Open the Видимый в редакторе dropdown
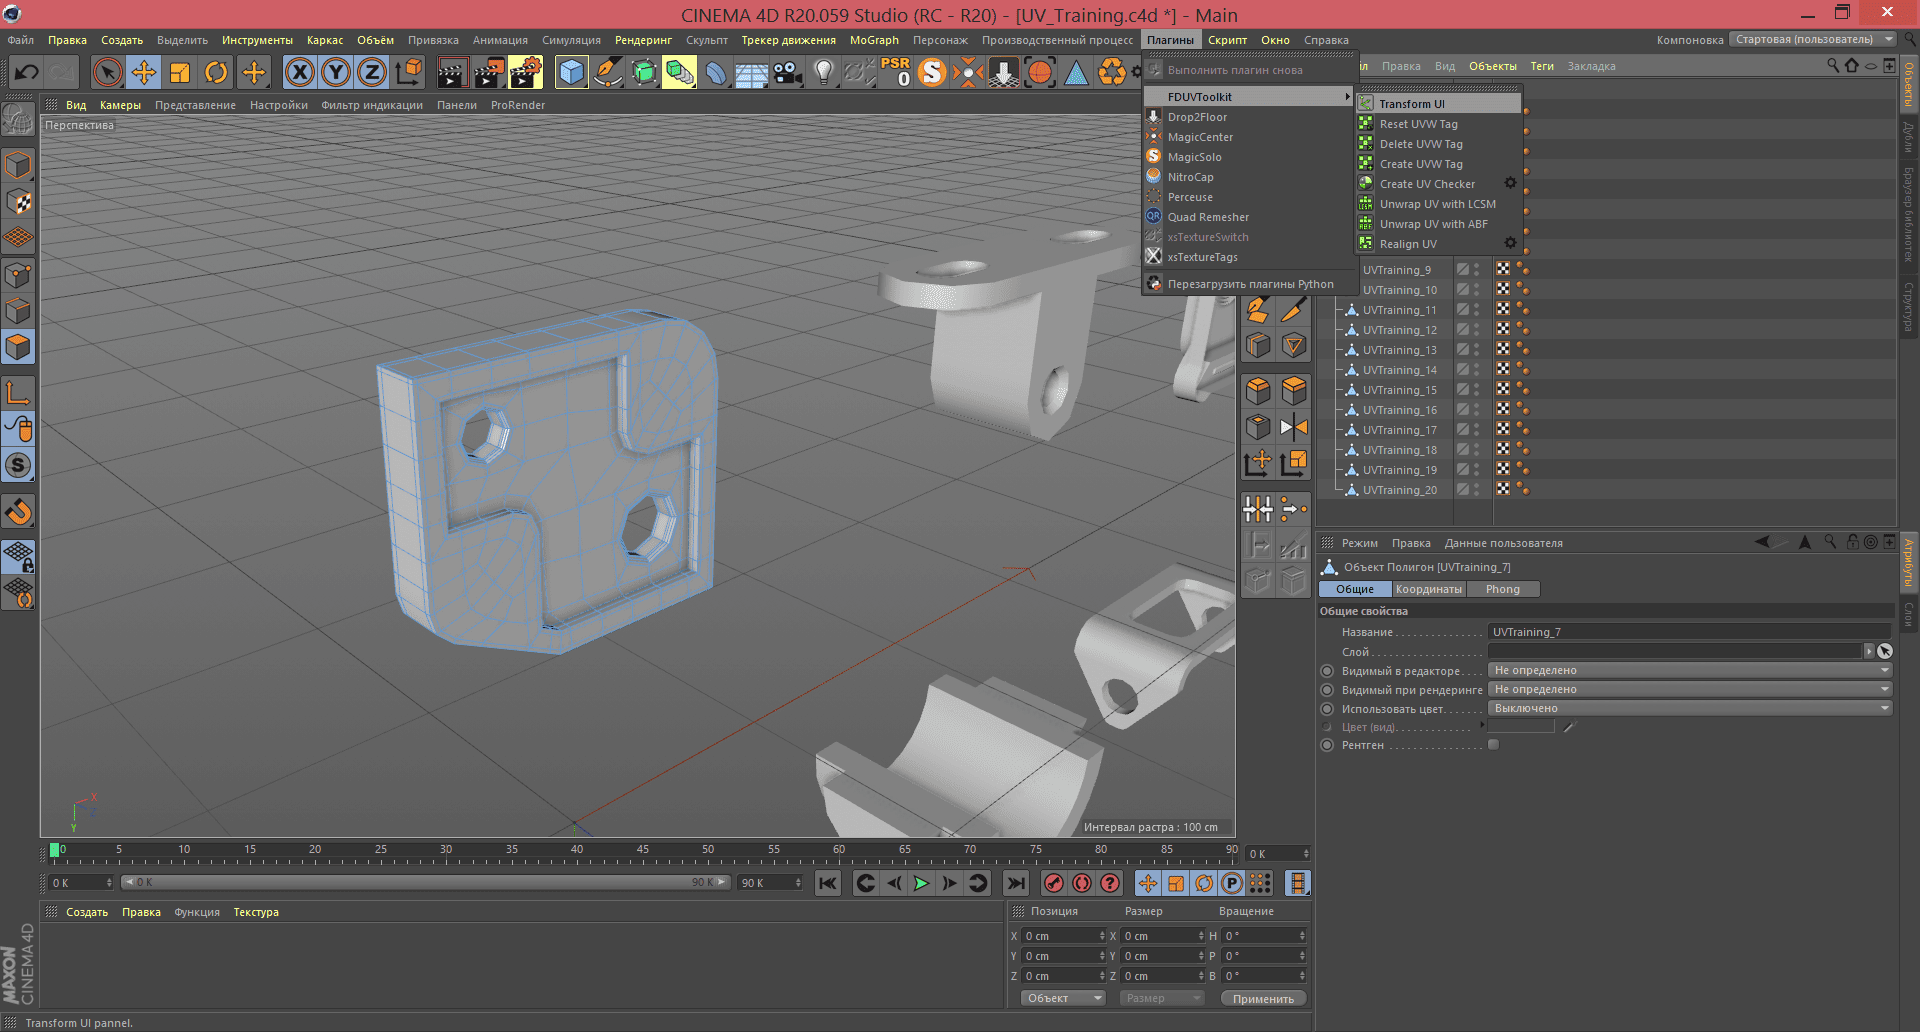Viewport: 1920px width, 1032px height. pyautogui.click(x=1690, y=670)
